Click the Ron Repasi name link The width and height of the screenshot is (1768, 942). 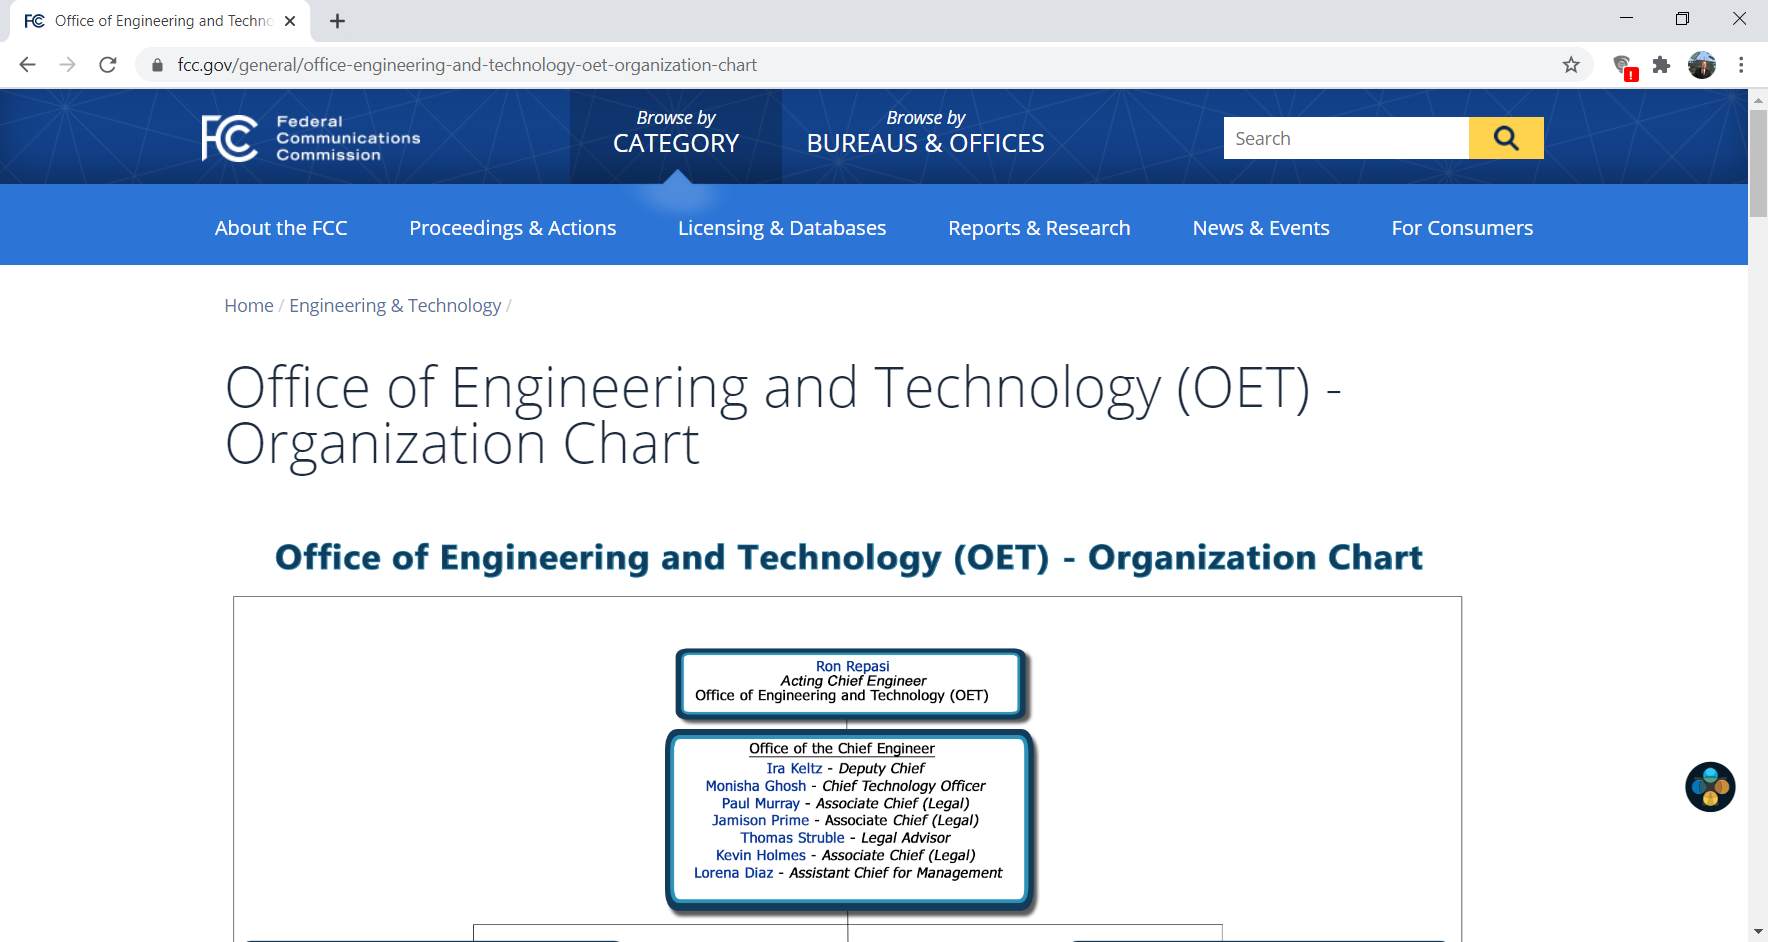[x=852, y=666]
